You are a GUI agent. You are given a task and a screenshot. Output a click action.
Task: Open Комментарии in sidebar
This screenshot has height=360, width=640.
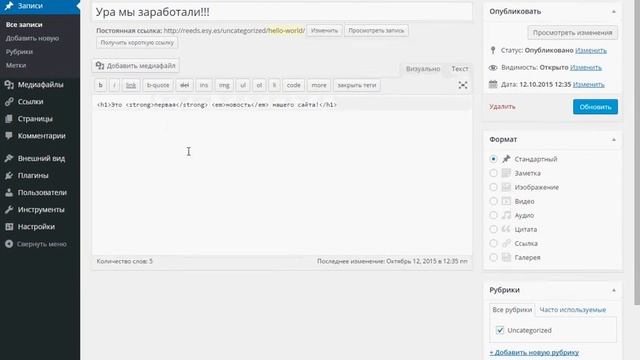40,136
